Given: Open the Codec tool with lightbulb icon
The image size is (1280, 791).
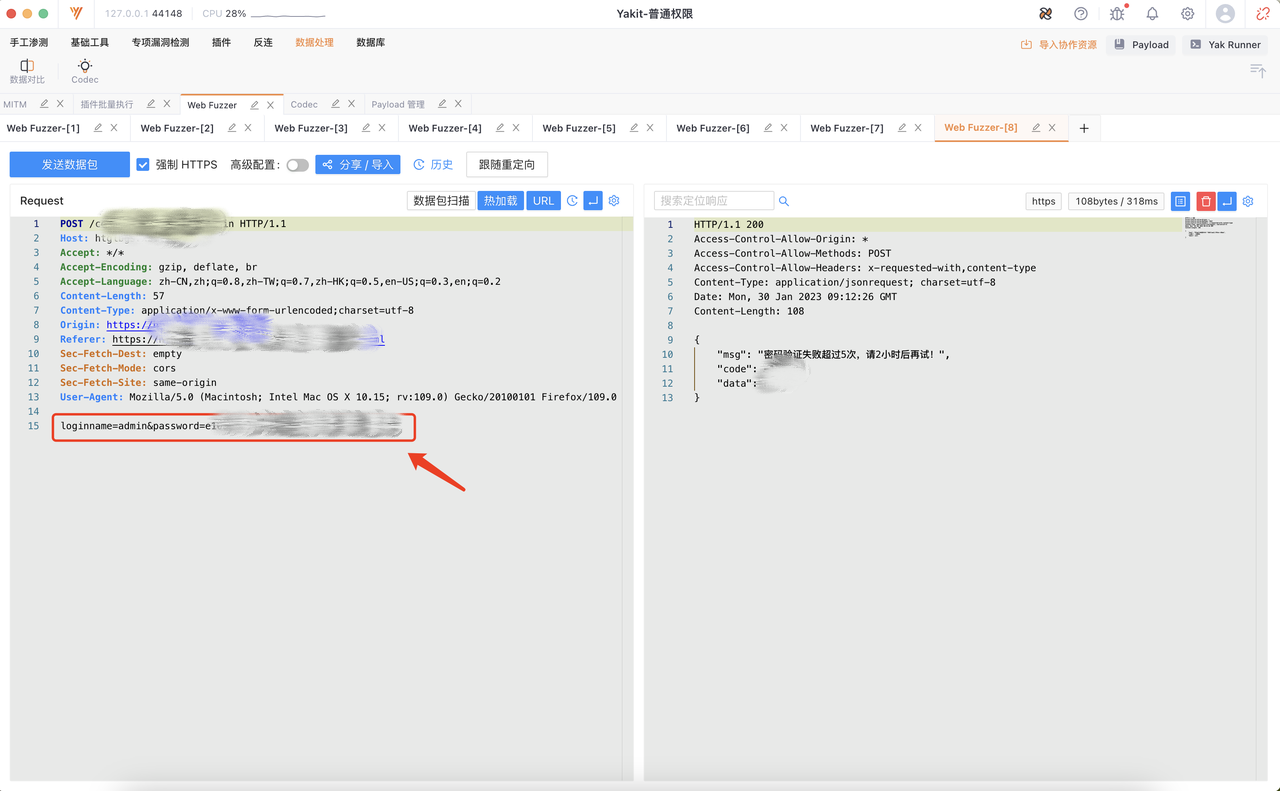Looking at the screenshot, I should [85, 71].
